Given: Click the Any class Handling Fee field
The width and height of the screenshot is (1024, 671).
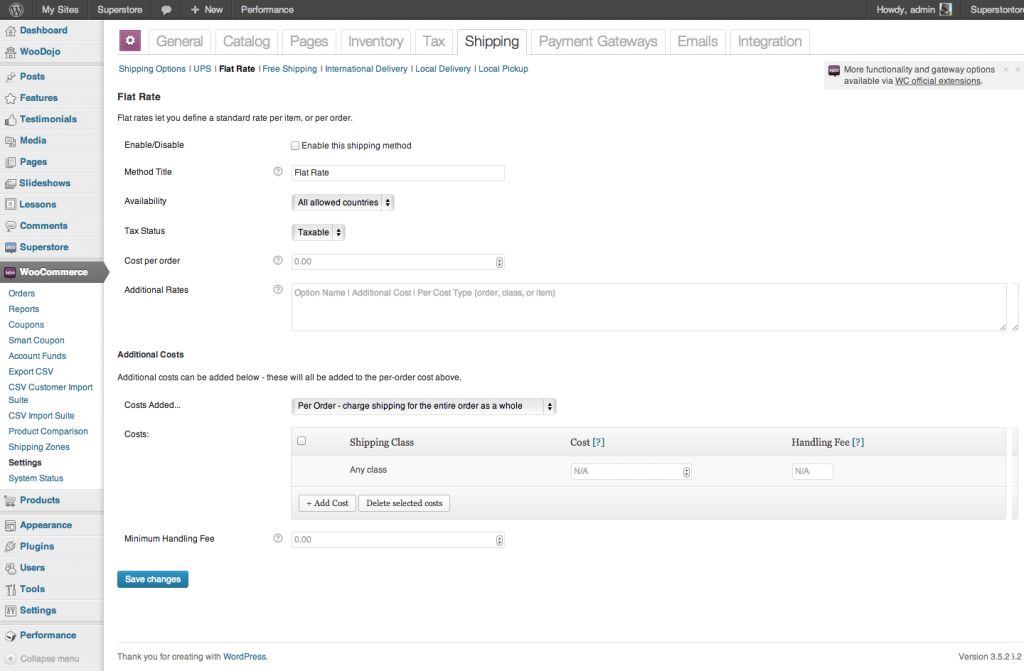Looking at the screenshot, I should 812,471.
